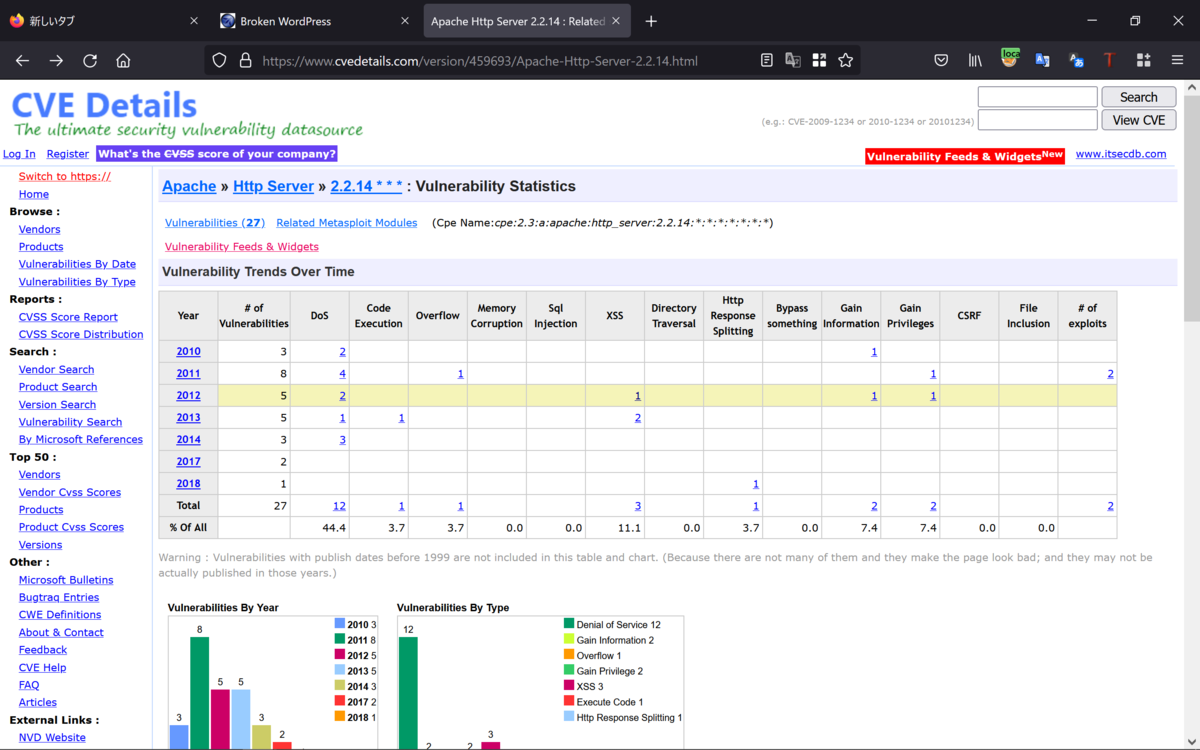Save page to Pocket
Viewport: 1200px width, 750px height.
click(x=941, y=60)
